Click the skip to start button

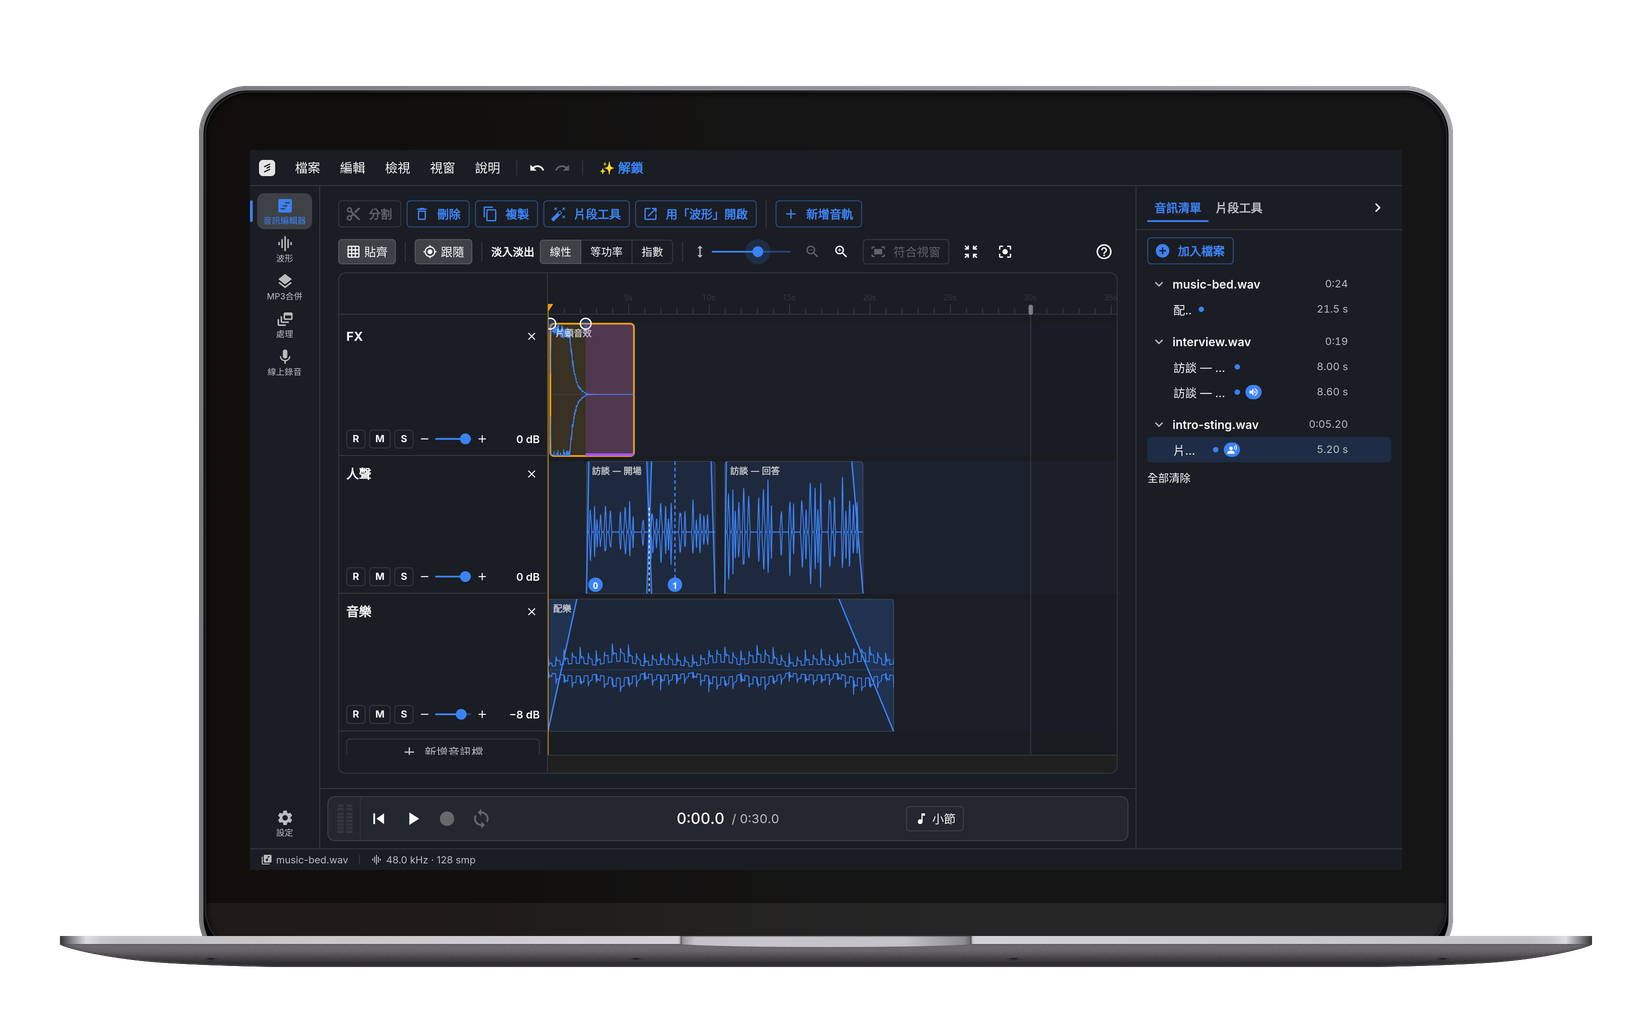(379, 819)
